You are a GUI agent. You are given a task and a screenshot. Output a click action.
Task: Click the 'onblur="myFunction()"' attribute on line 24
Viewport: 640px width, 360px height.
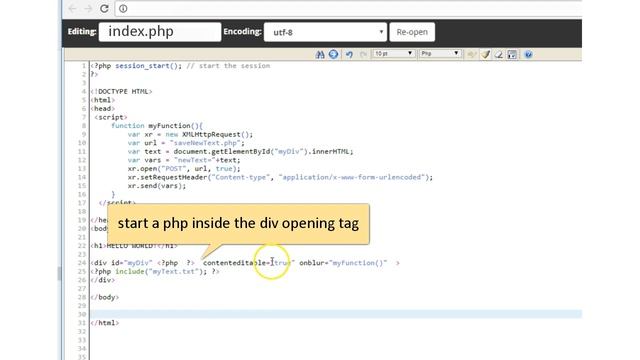343,263
